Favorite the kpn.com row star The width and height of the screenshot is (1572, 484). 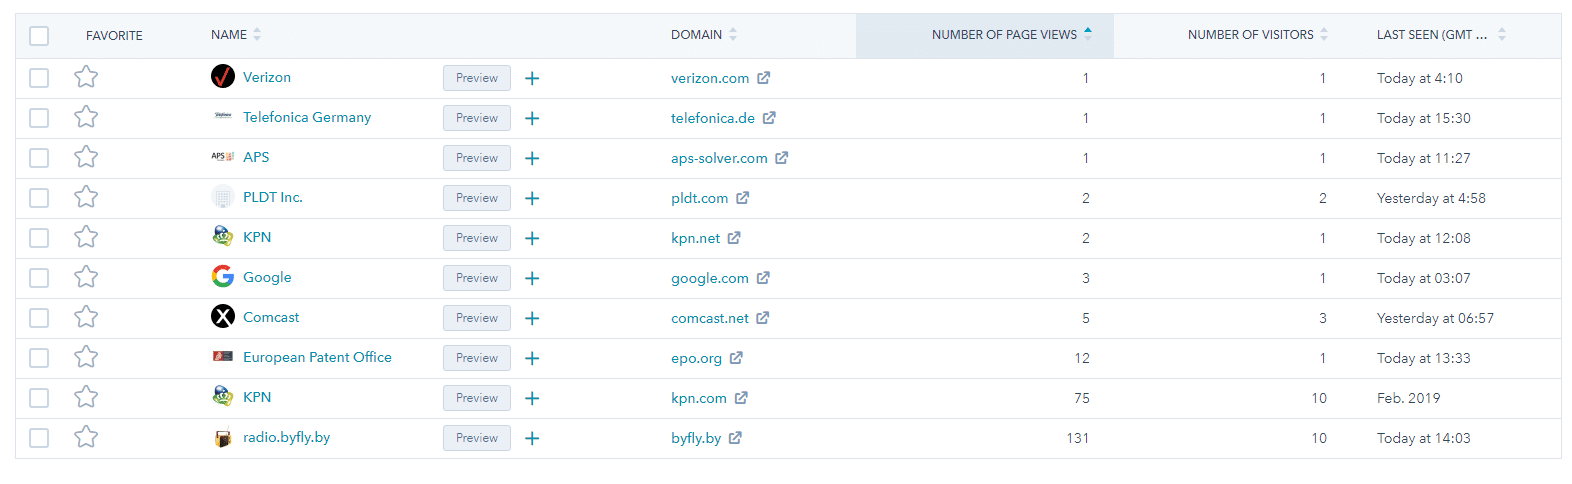coord(86,397)
